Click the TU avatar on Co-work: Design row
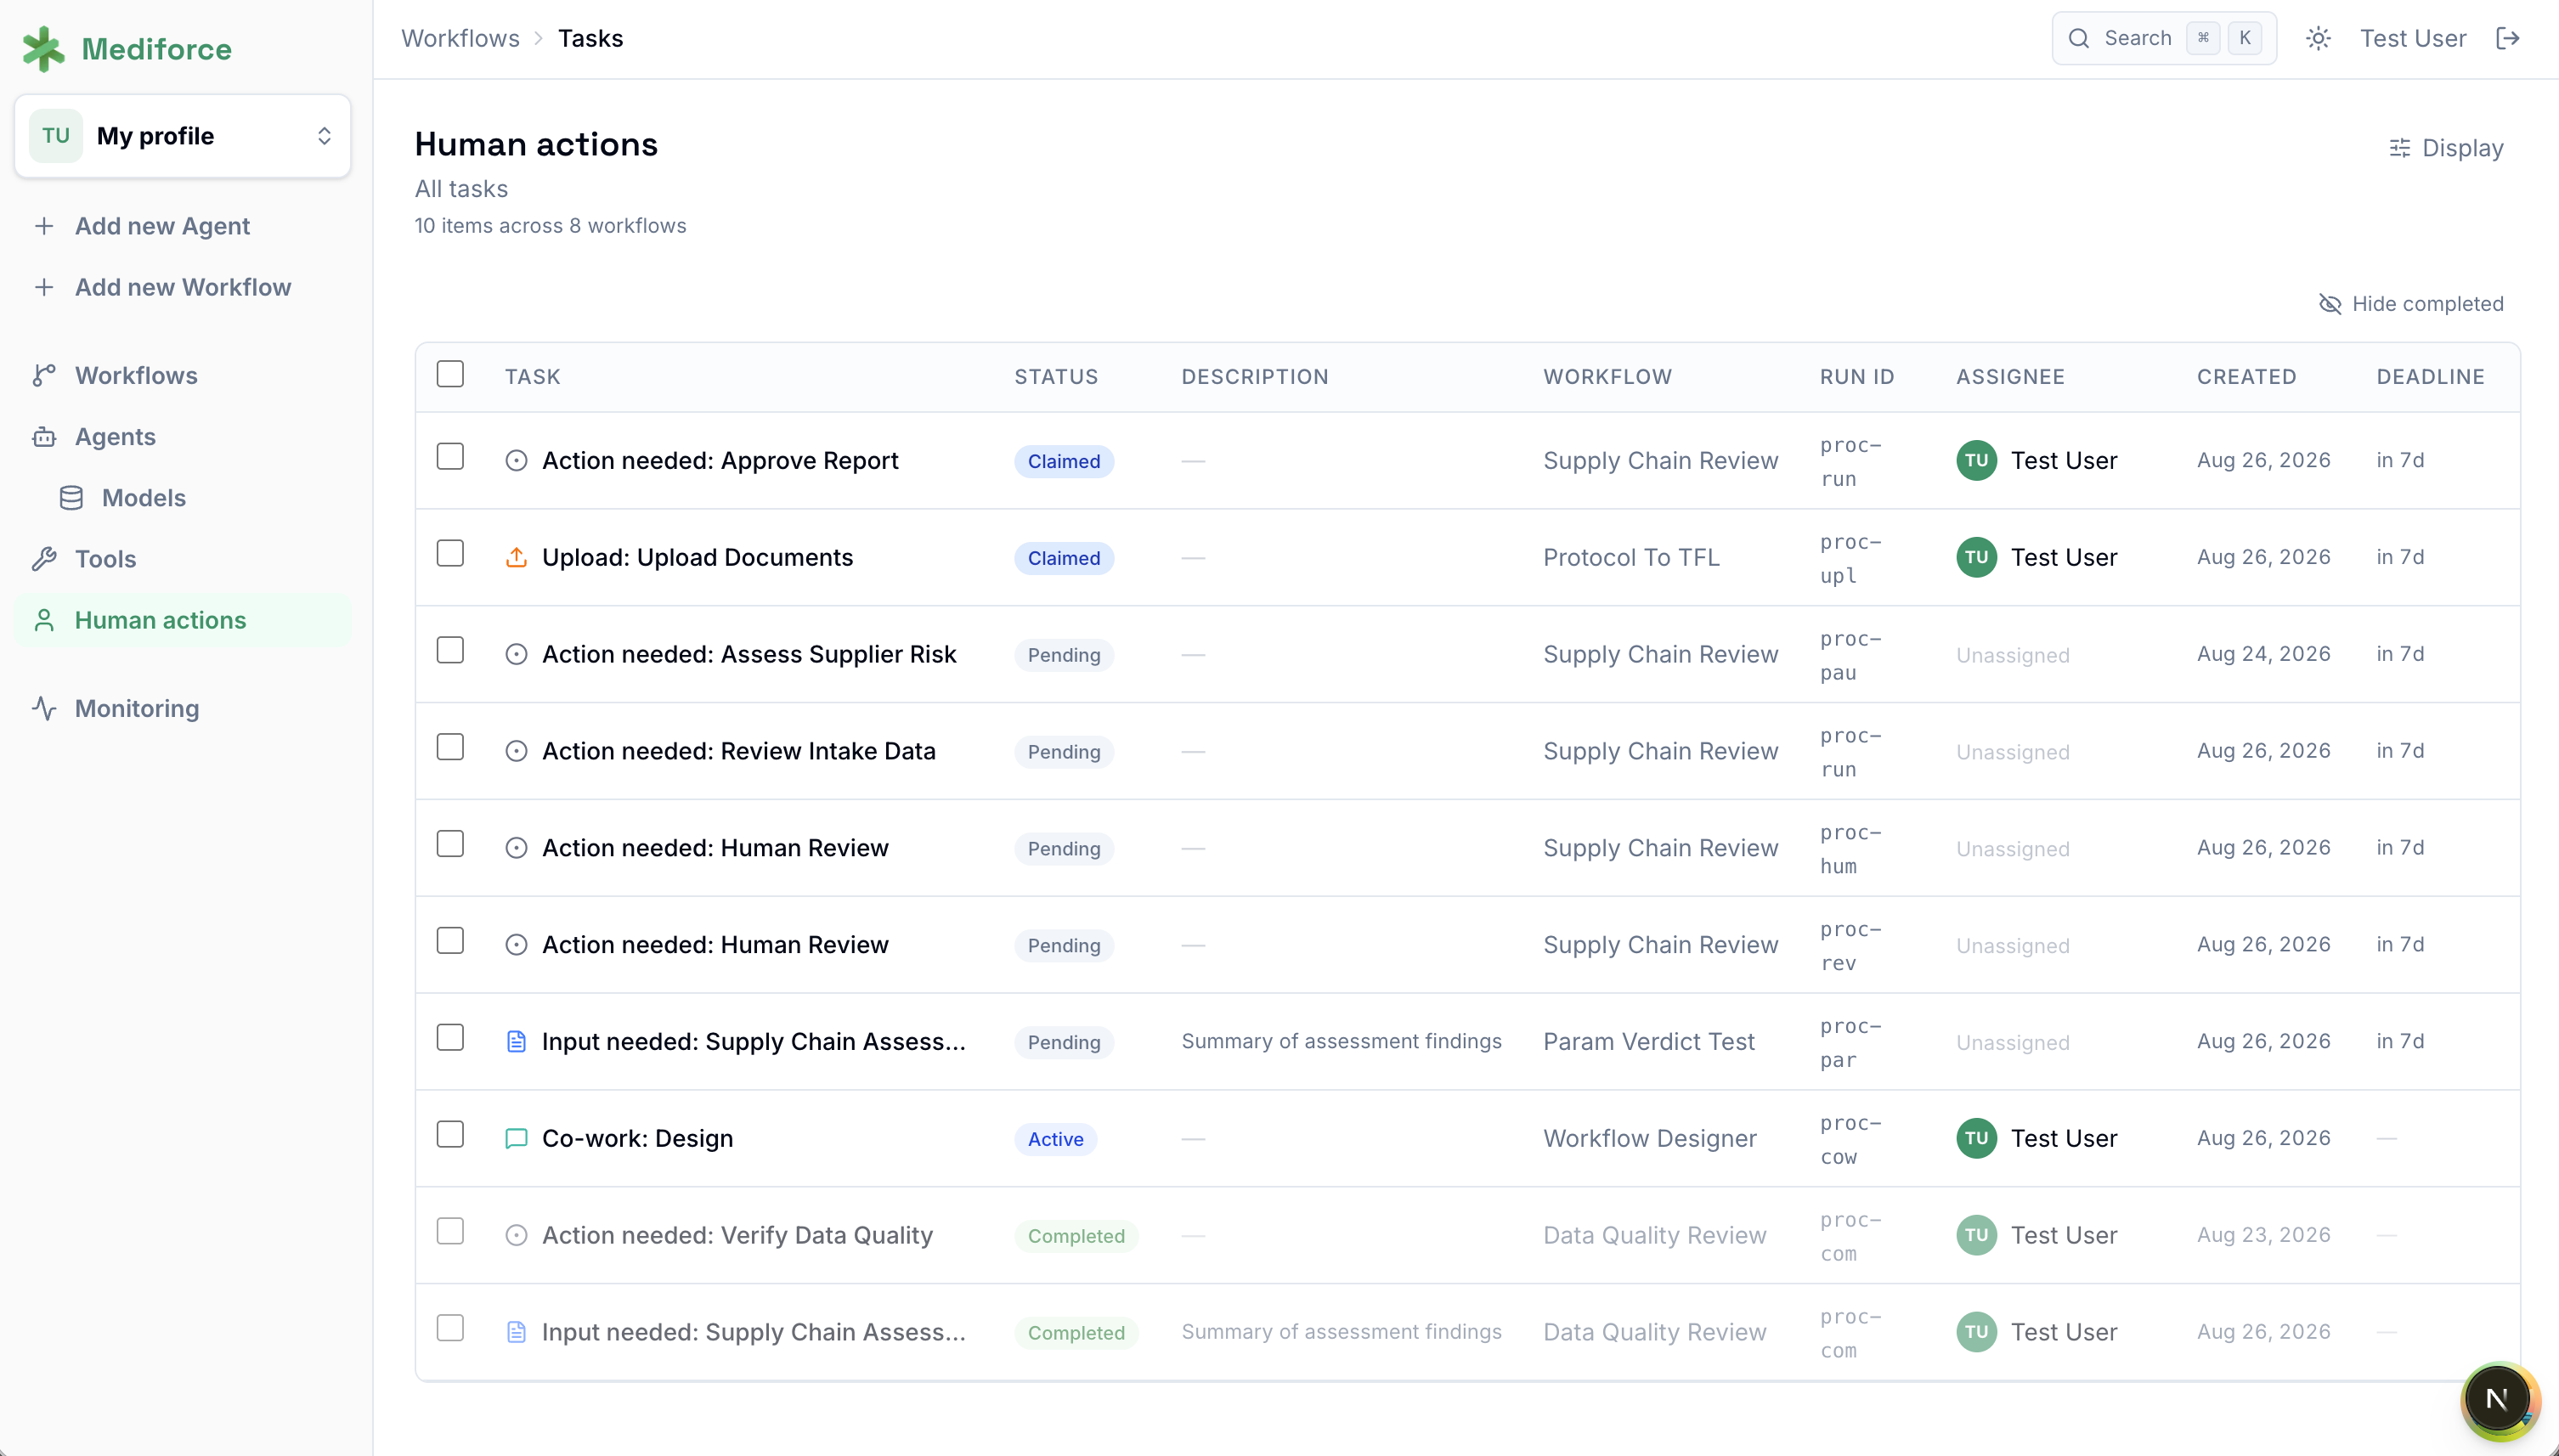 (1976, 1138)
